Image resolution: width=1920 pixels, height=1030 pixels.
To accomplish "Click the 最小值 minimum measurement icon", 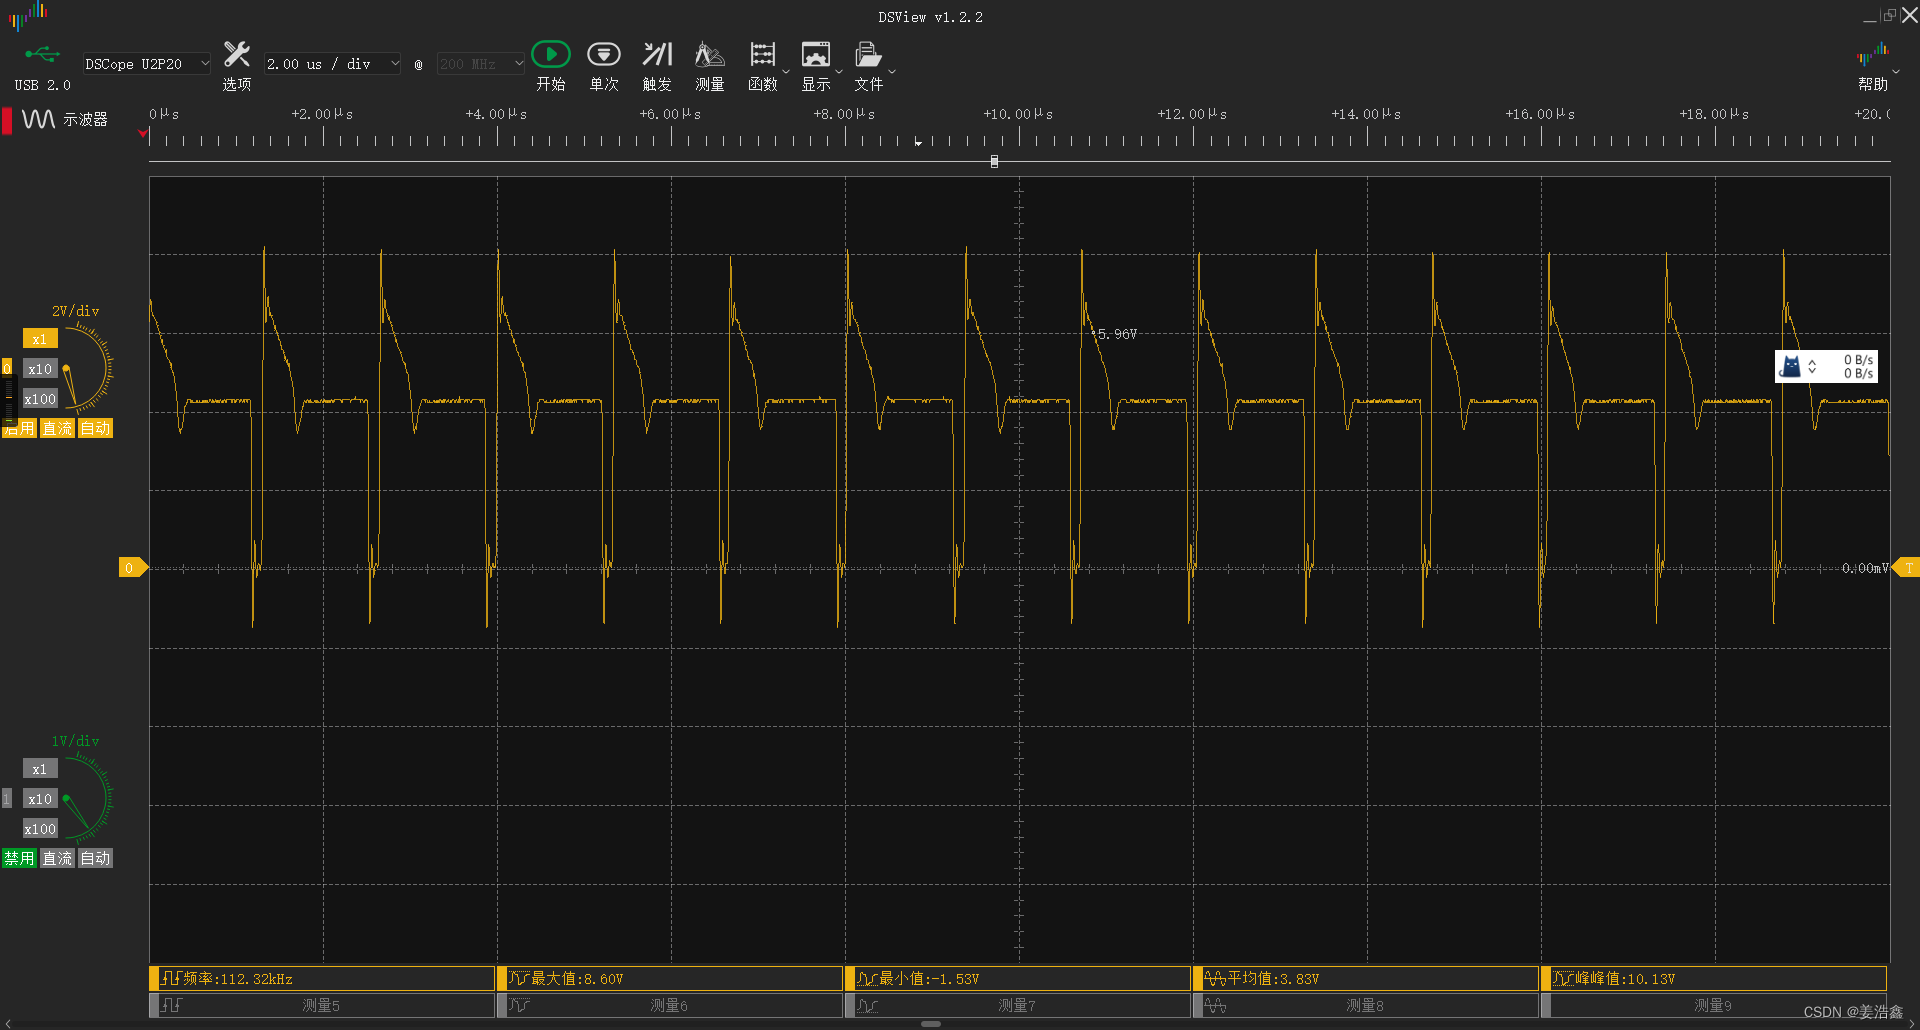I will (867, 978).
